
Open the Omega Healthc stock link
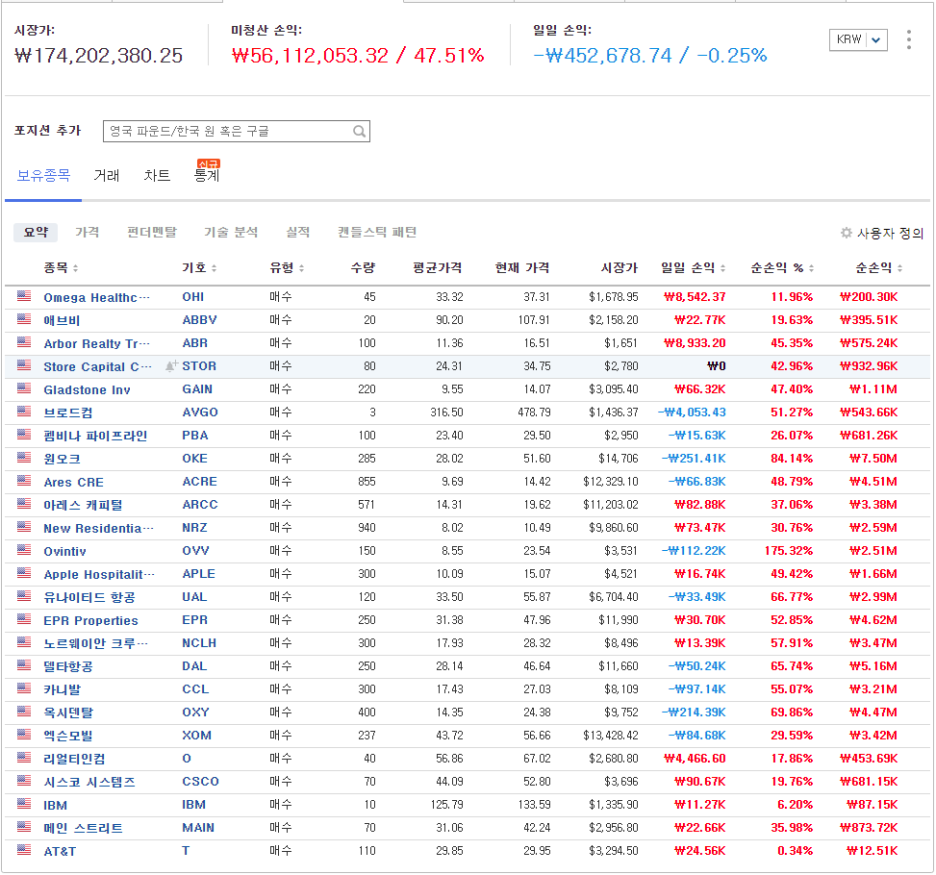tap(96, 297)
